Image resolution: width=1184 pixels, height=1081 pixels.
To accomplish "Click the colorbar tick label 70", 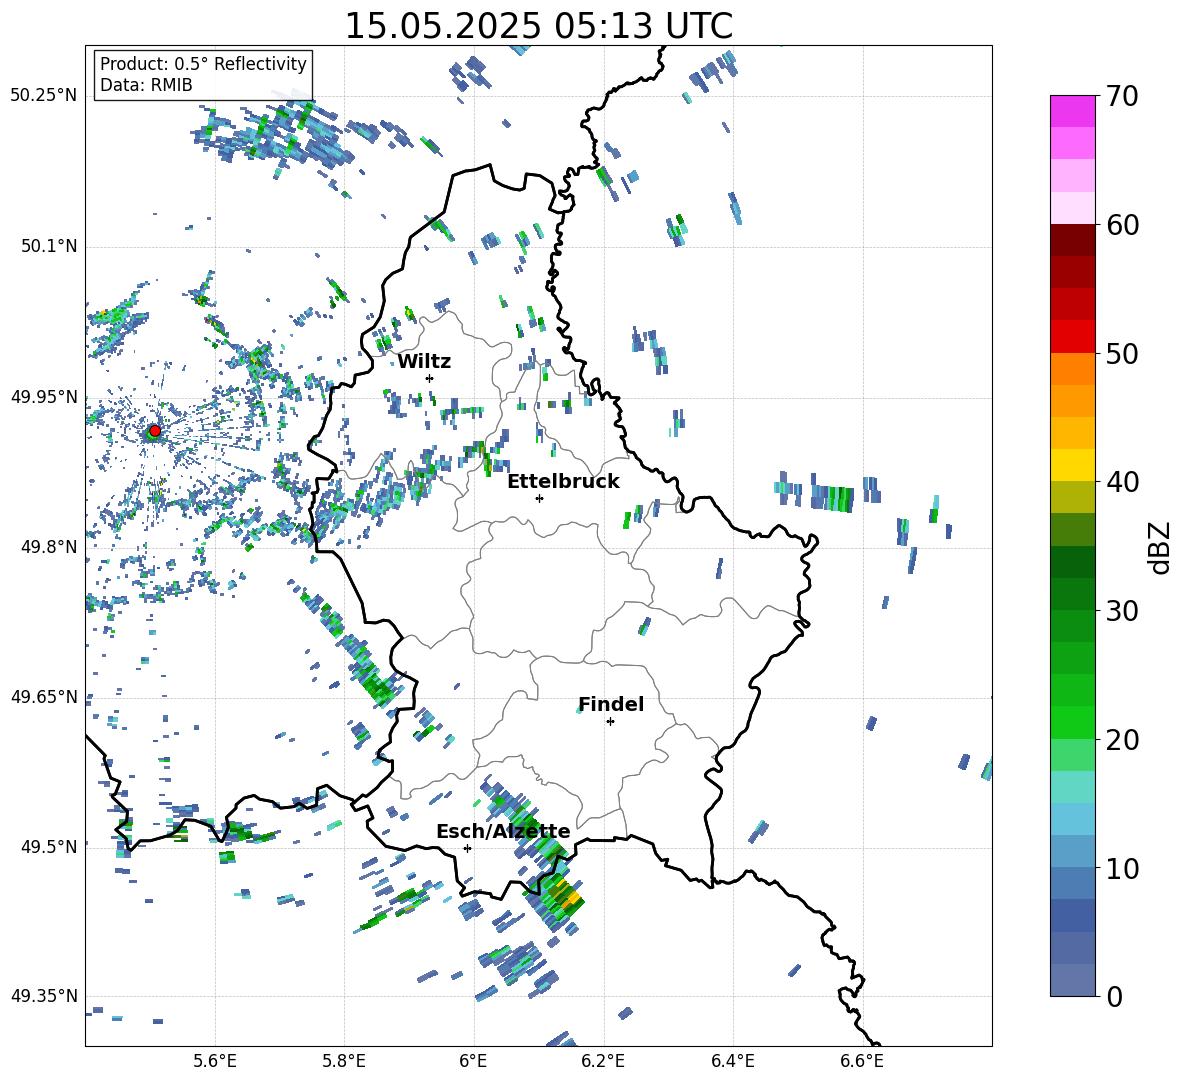I will 1122,97.
